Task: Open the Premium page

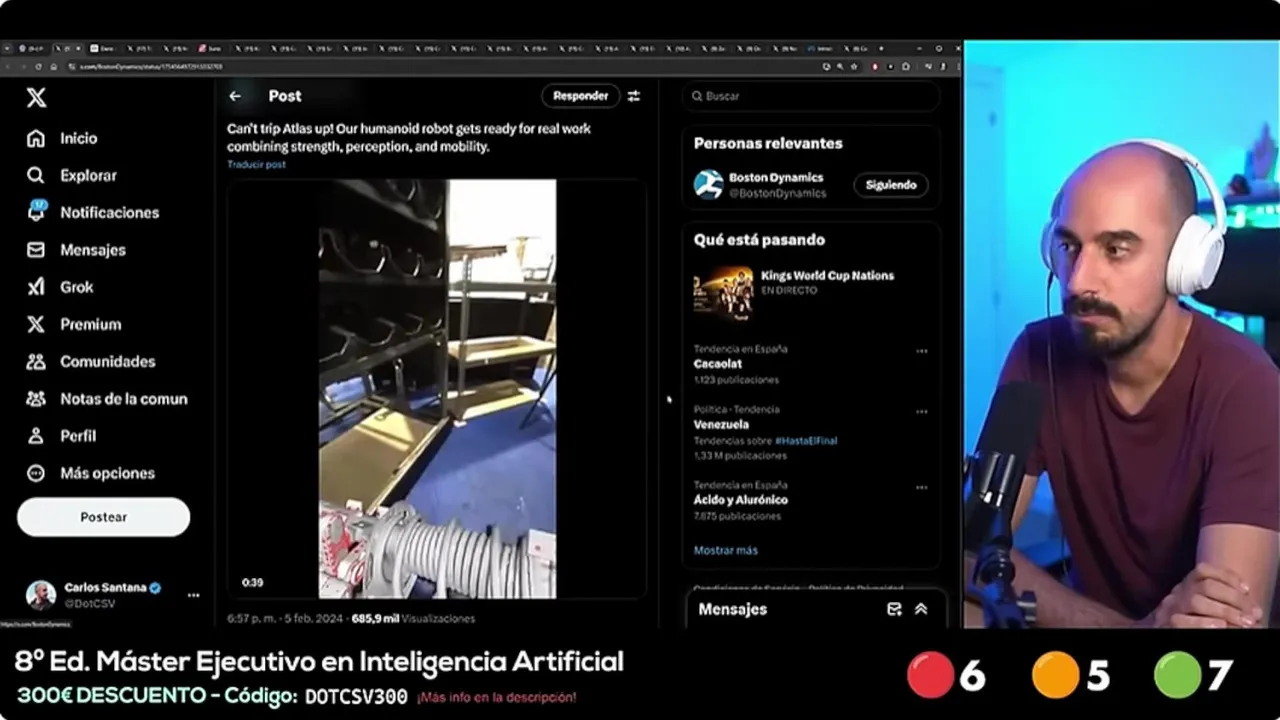Action: click(74, 324)
